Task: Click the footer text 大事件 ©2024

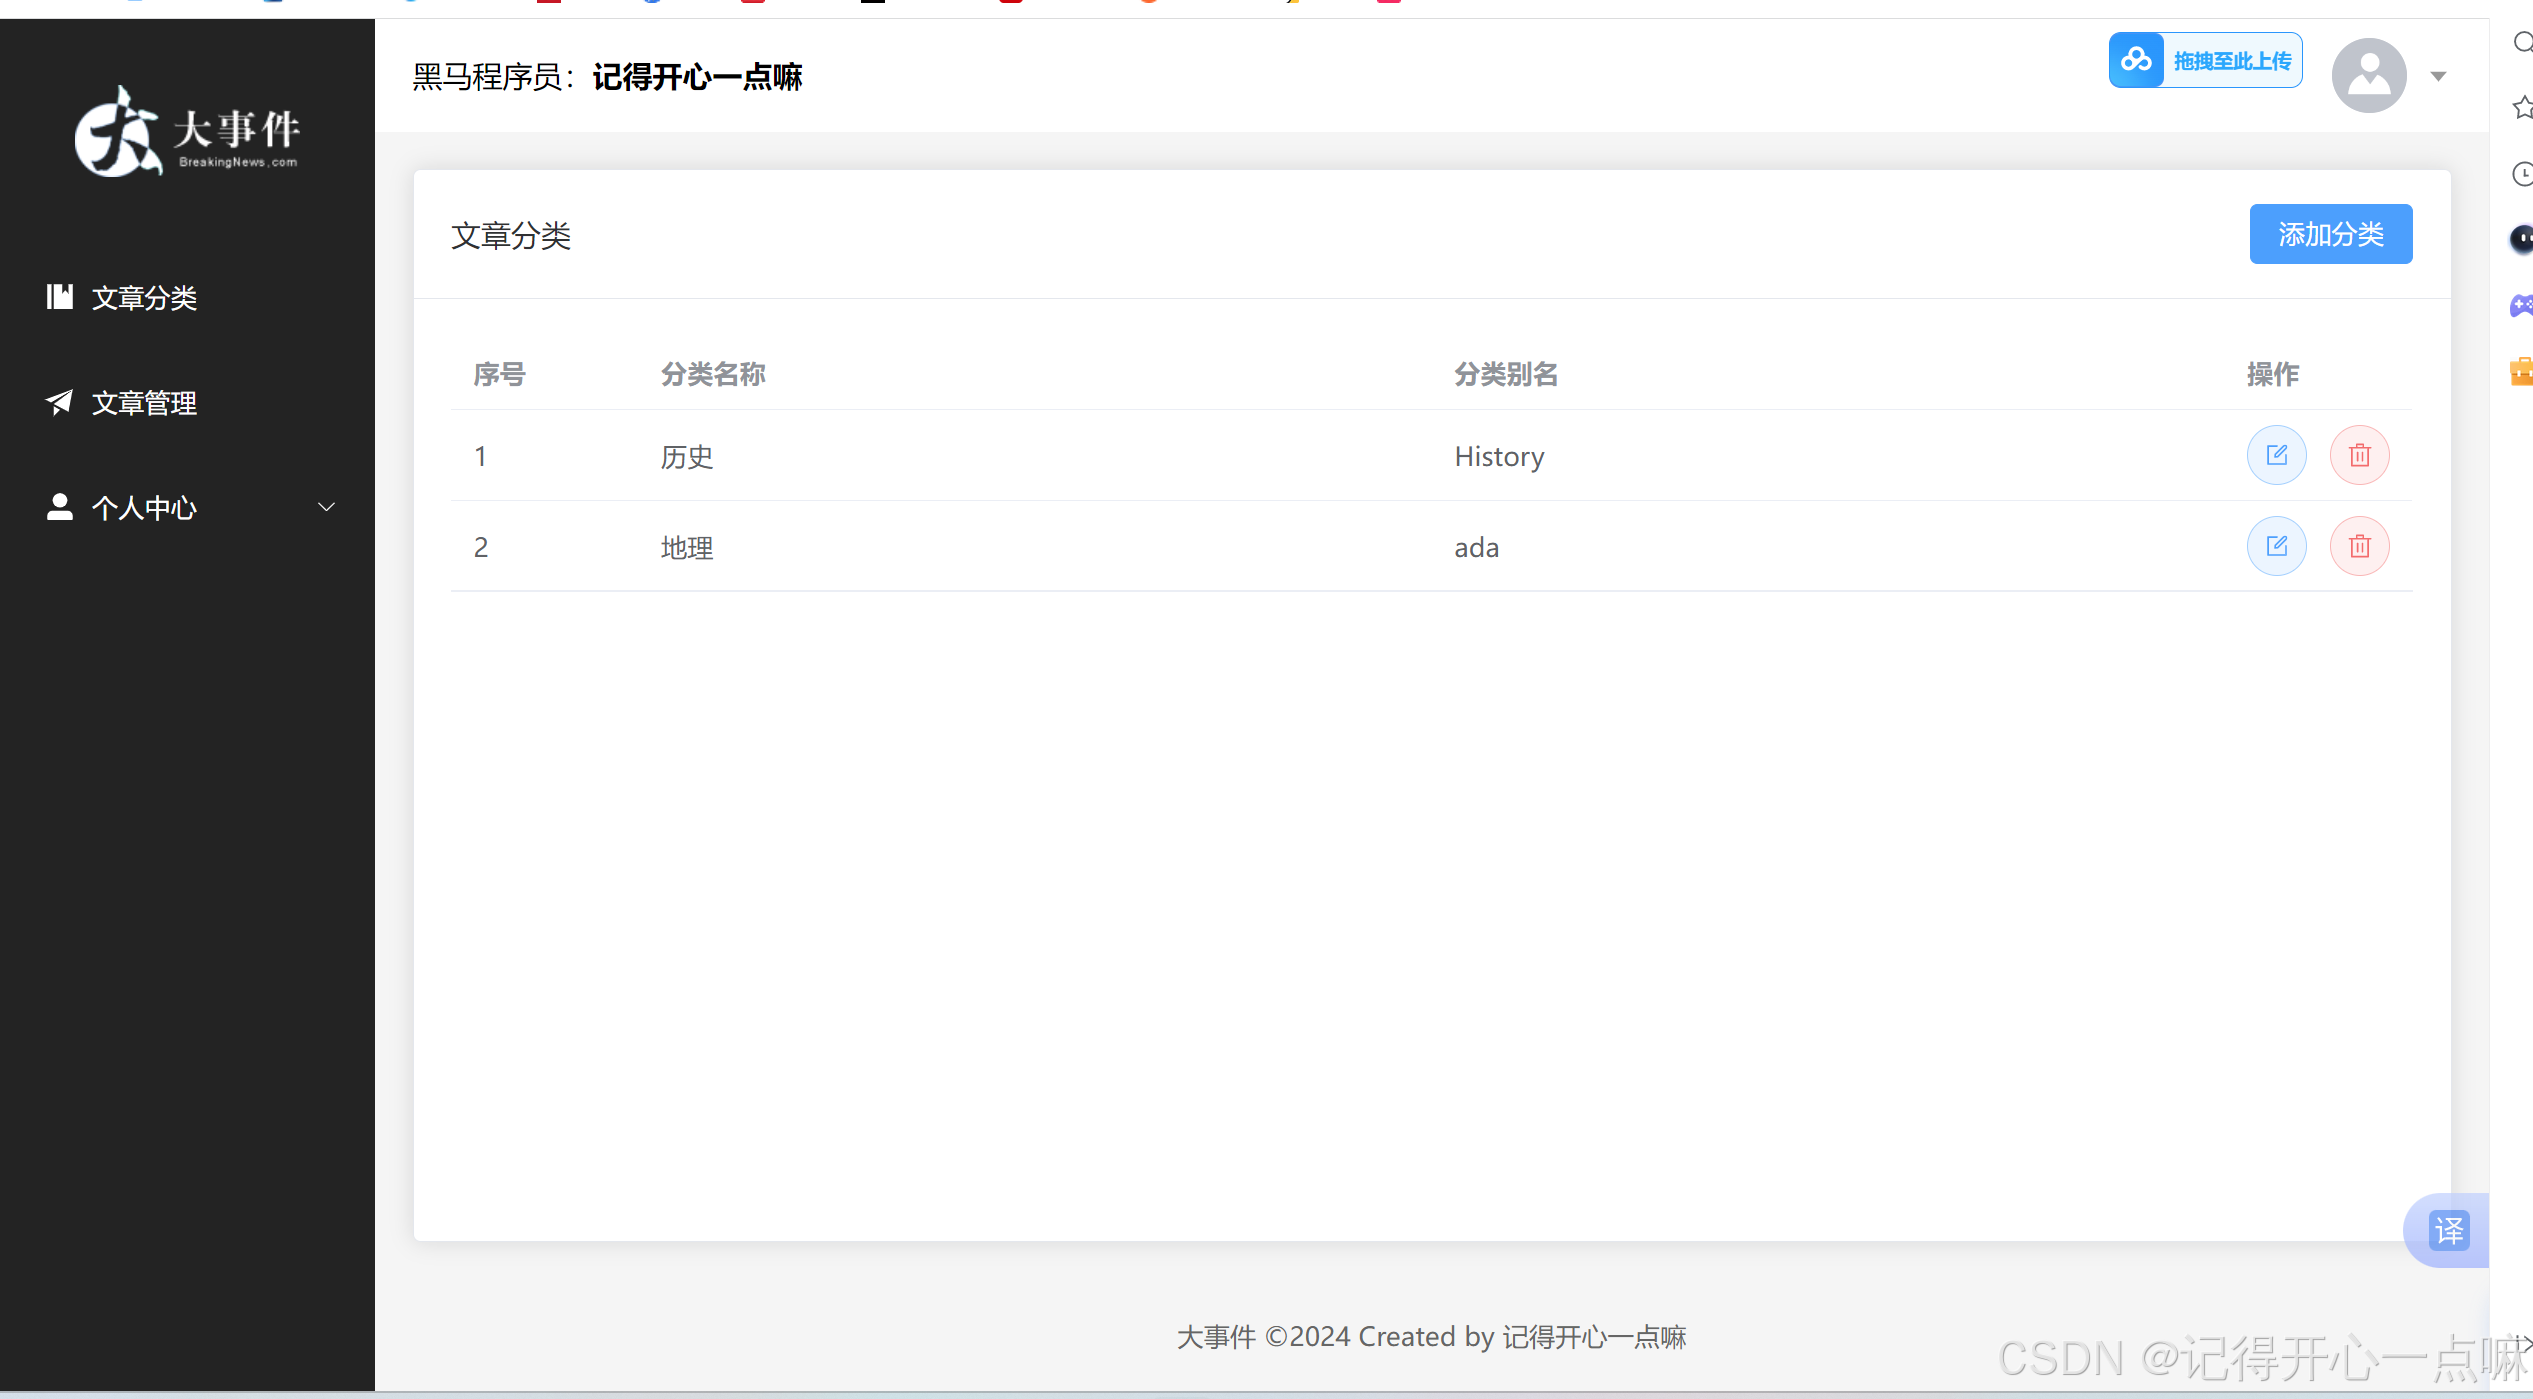Action: [1264, 1336]
